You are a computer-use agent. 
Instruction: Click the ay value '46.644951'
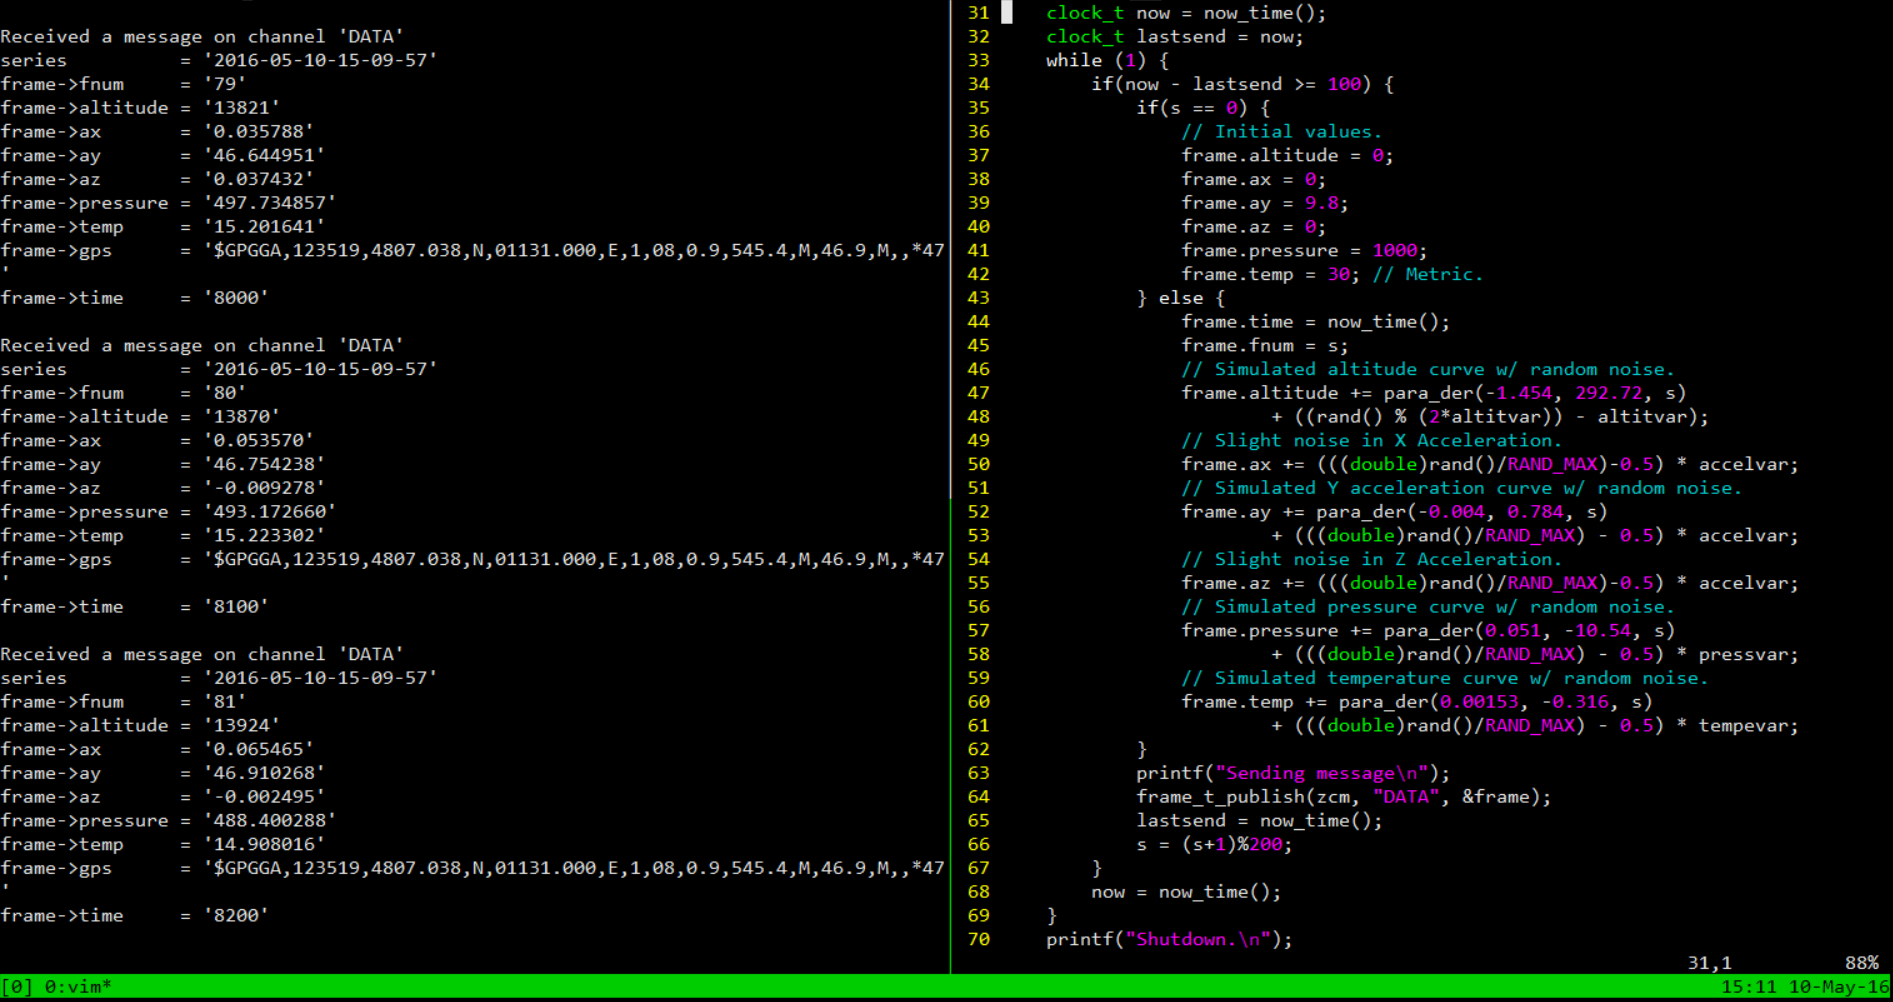[x=264, y=156]
